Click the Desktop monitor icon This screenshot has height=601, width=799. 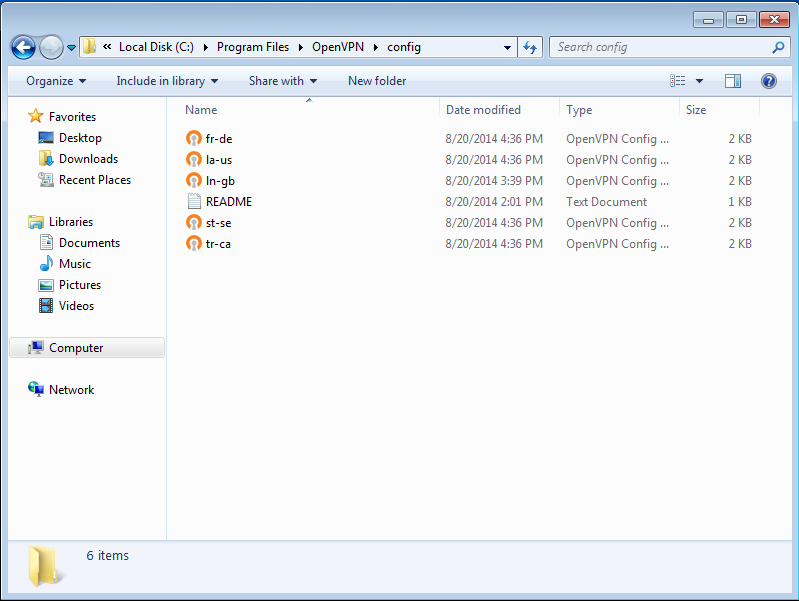point(46,138)
